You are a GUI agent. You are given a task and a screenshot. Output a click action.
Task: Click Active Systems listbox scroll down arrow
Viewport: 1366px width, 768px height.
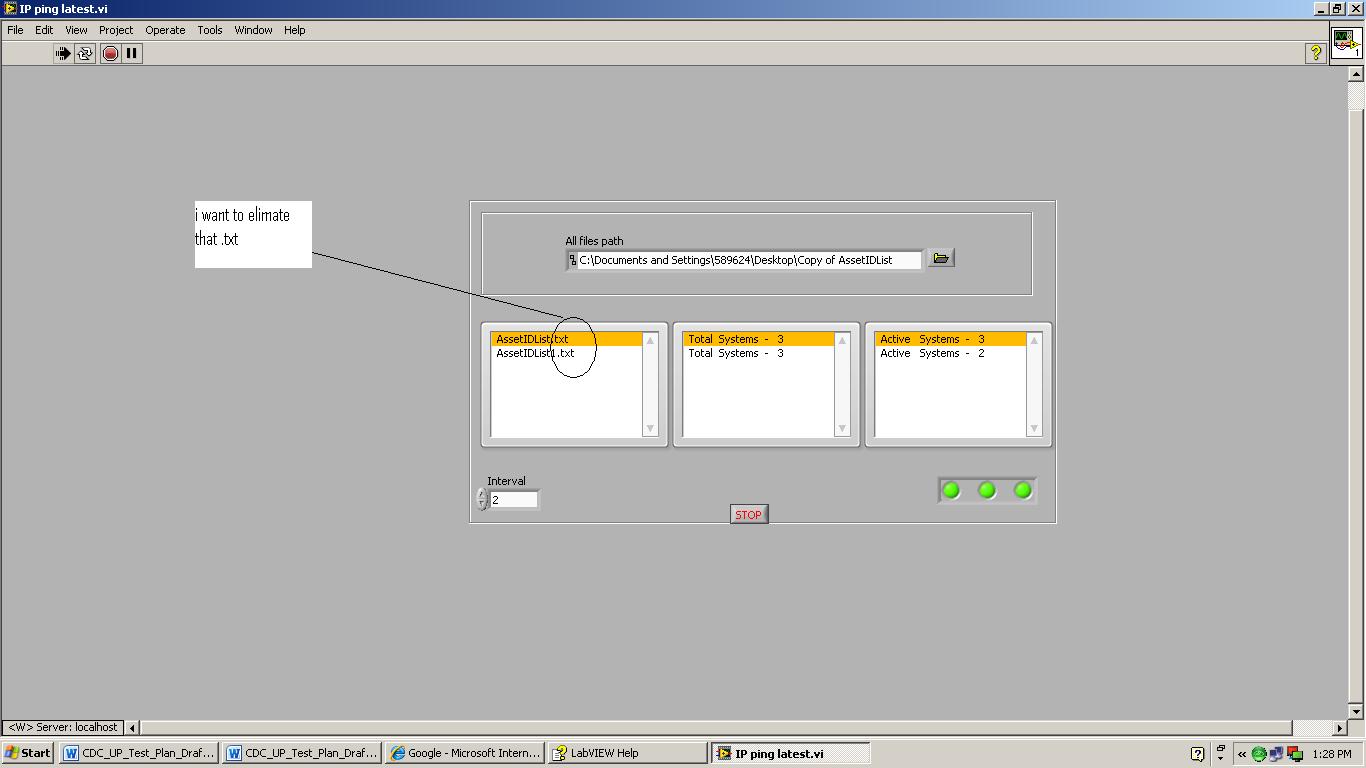click(1034, 429)
